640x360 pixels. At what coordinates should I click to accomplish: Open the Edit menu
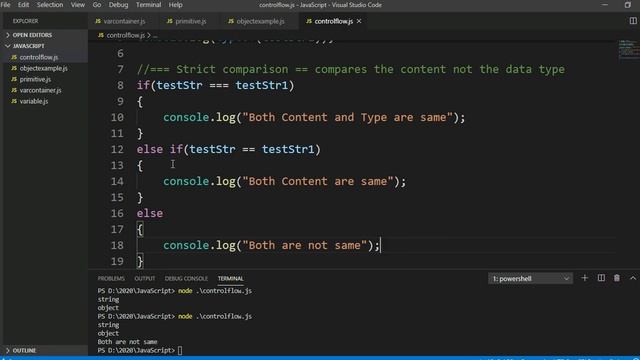[23, 5]
